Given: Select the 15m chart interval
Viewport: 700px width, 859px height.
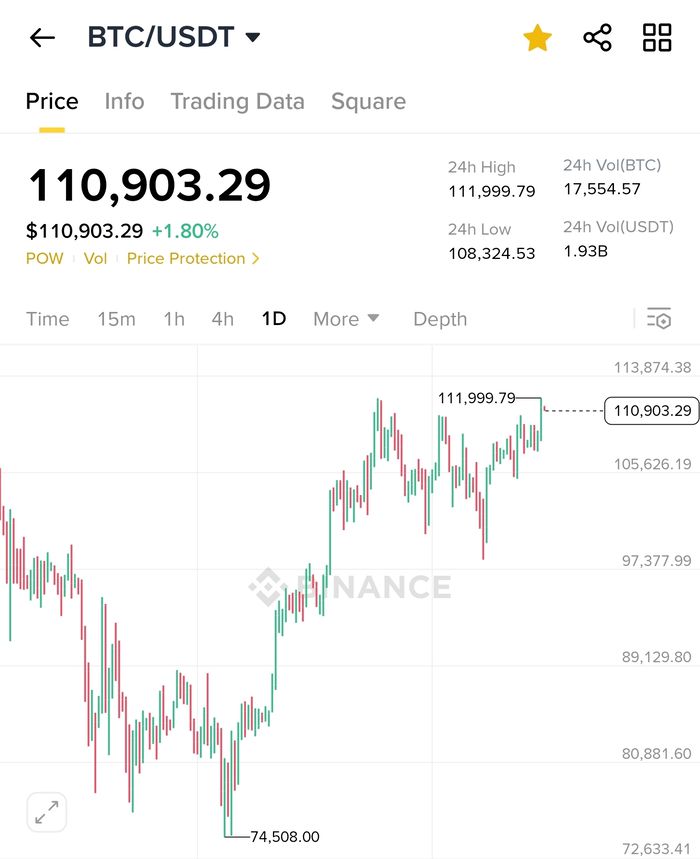Looking at the screenshot, I should tap(116, 319).
